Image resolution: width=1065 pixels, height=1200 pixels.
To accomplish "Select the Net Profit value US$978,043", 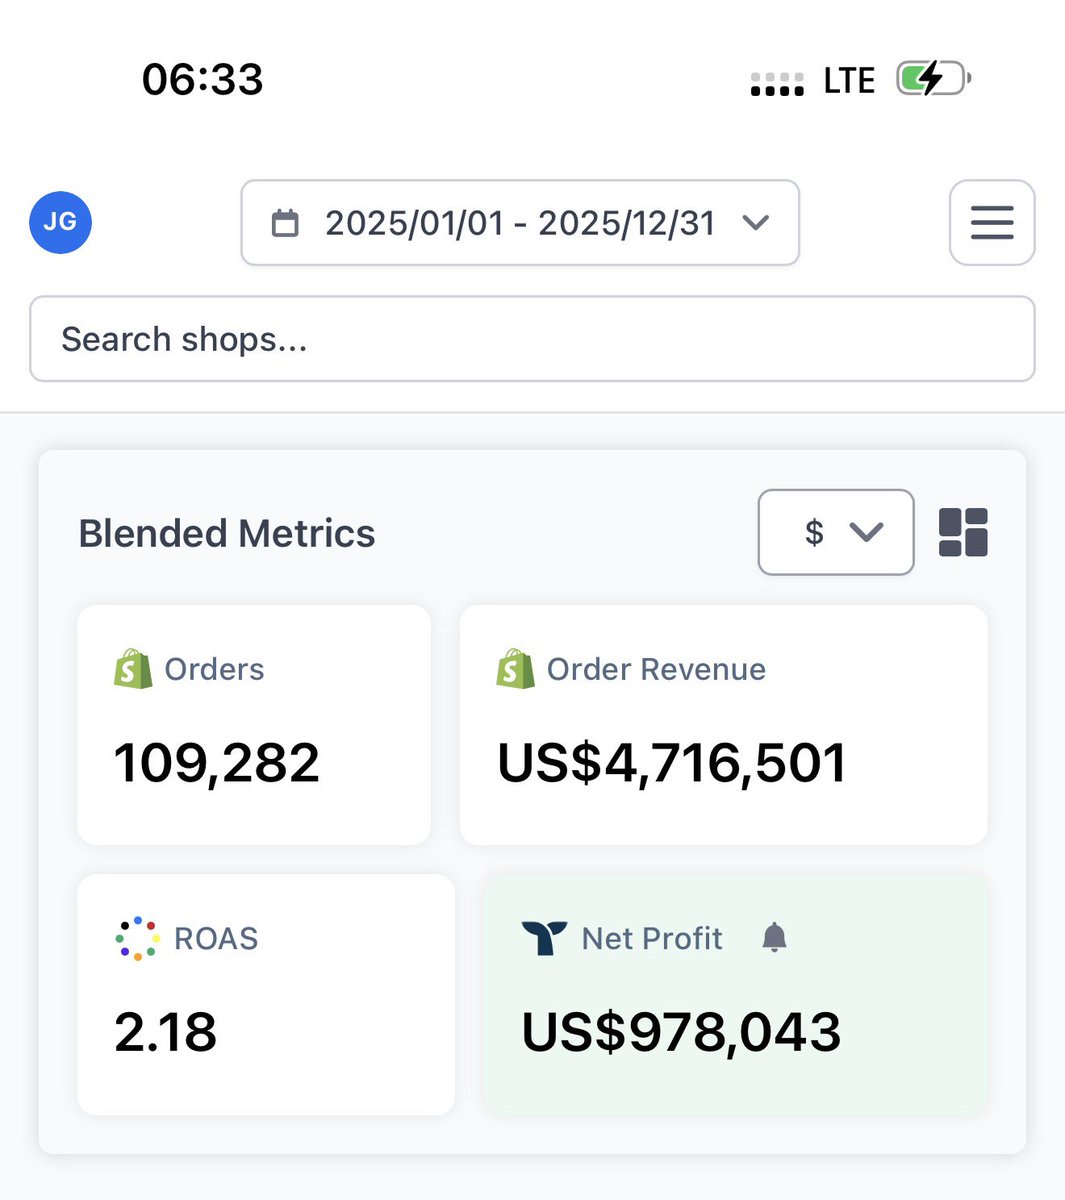I will tap(681, 1032).
